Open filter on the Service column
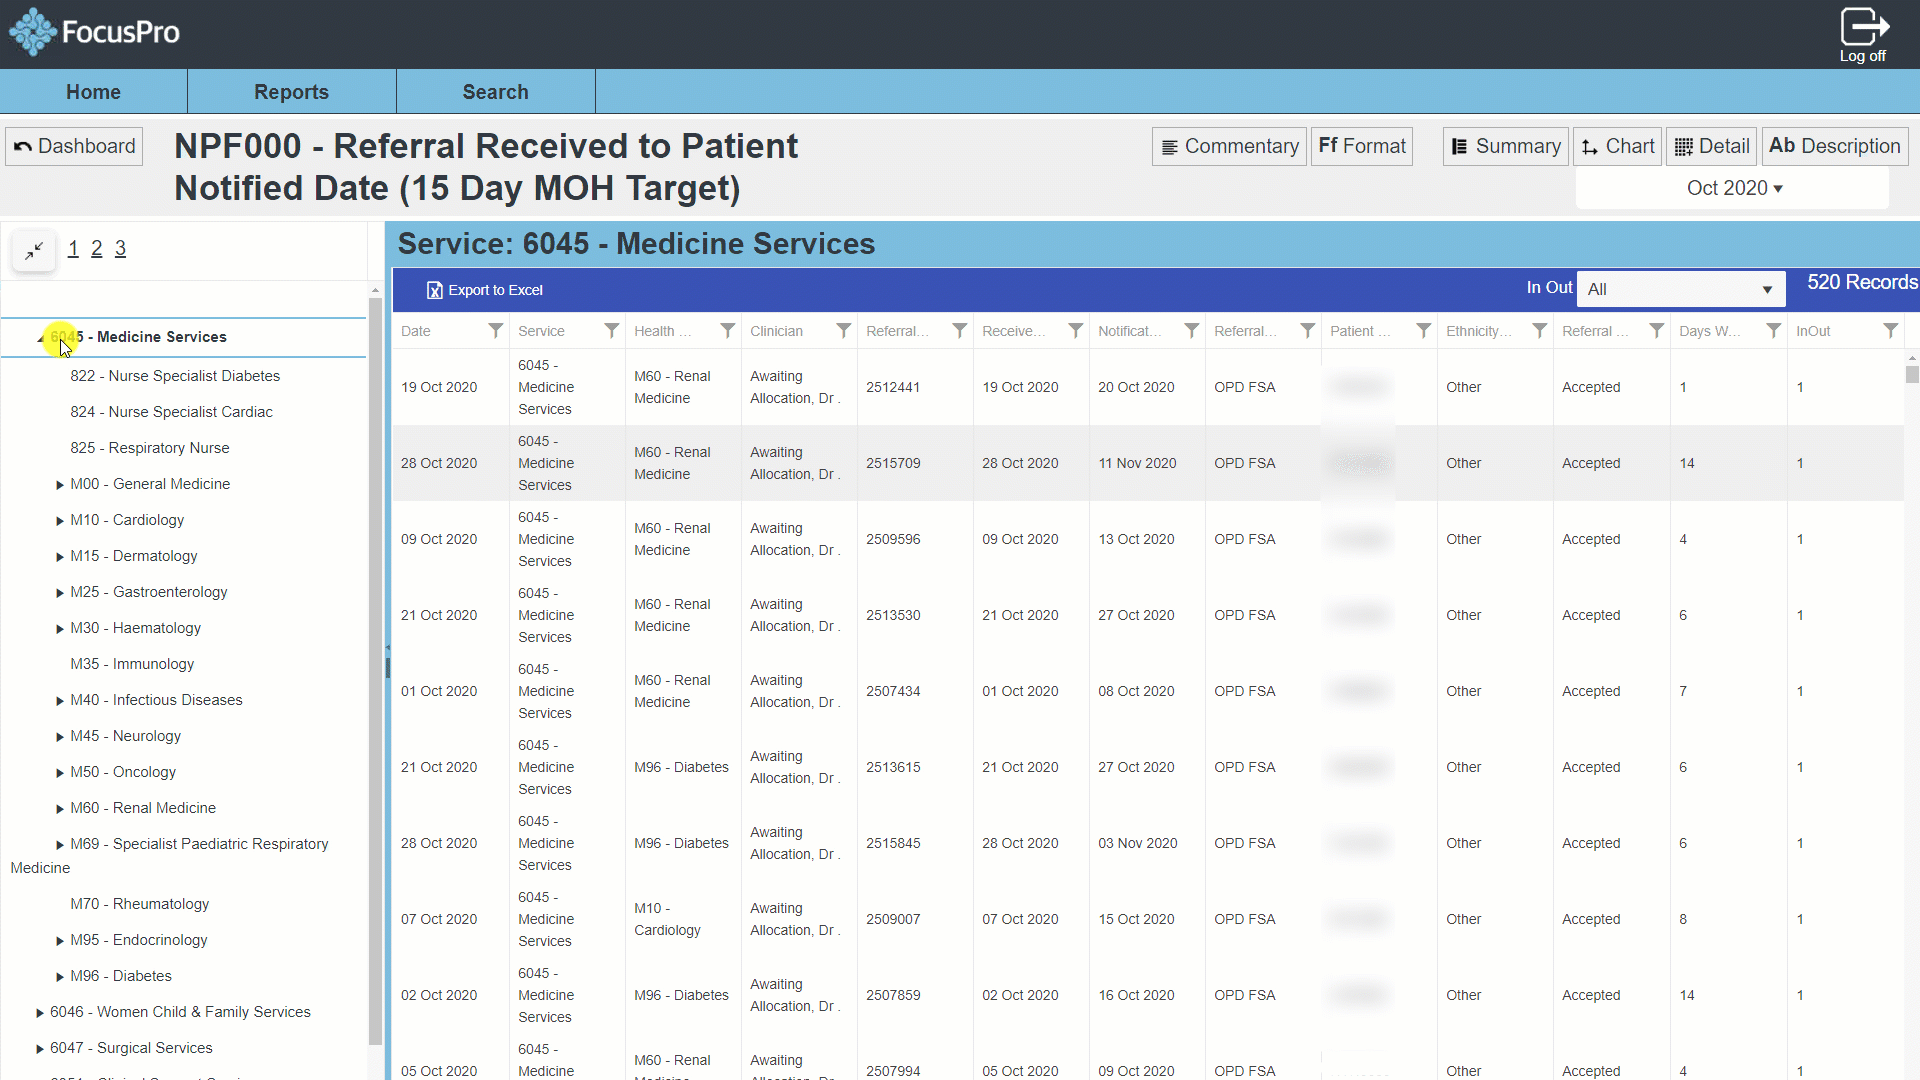The height and width of the screenshot is (1080, 1920). click(x=611, y=331)
